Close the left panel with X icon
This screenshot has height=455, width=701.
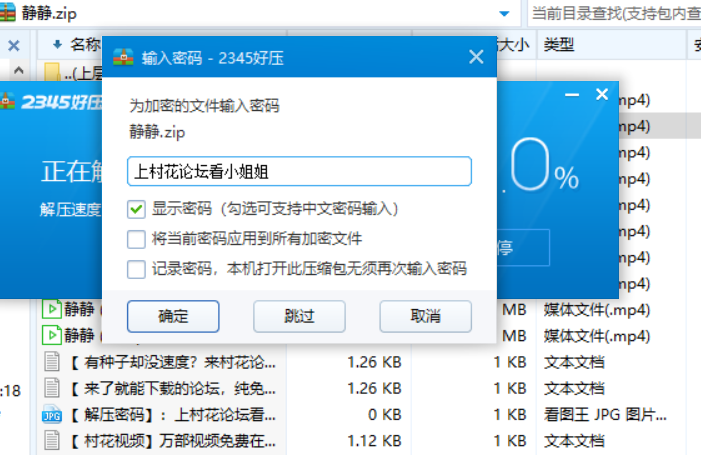tap(14, 45)
